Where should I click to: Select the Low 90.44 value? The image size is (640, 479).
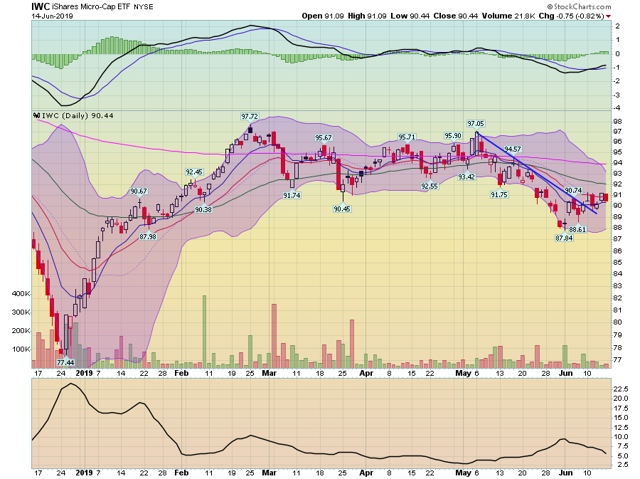(x=410, y=16)
